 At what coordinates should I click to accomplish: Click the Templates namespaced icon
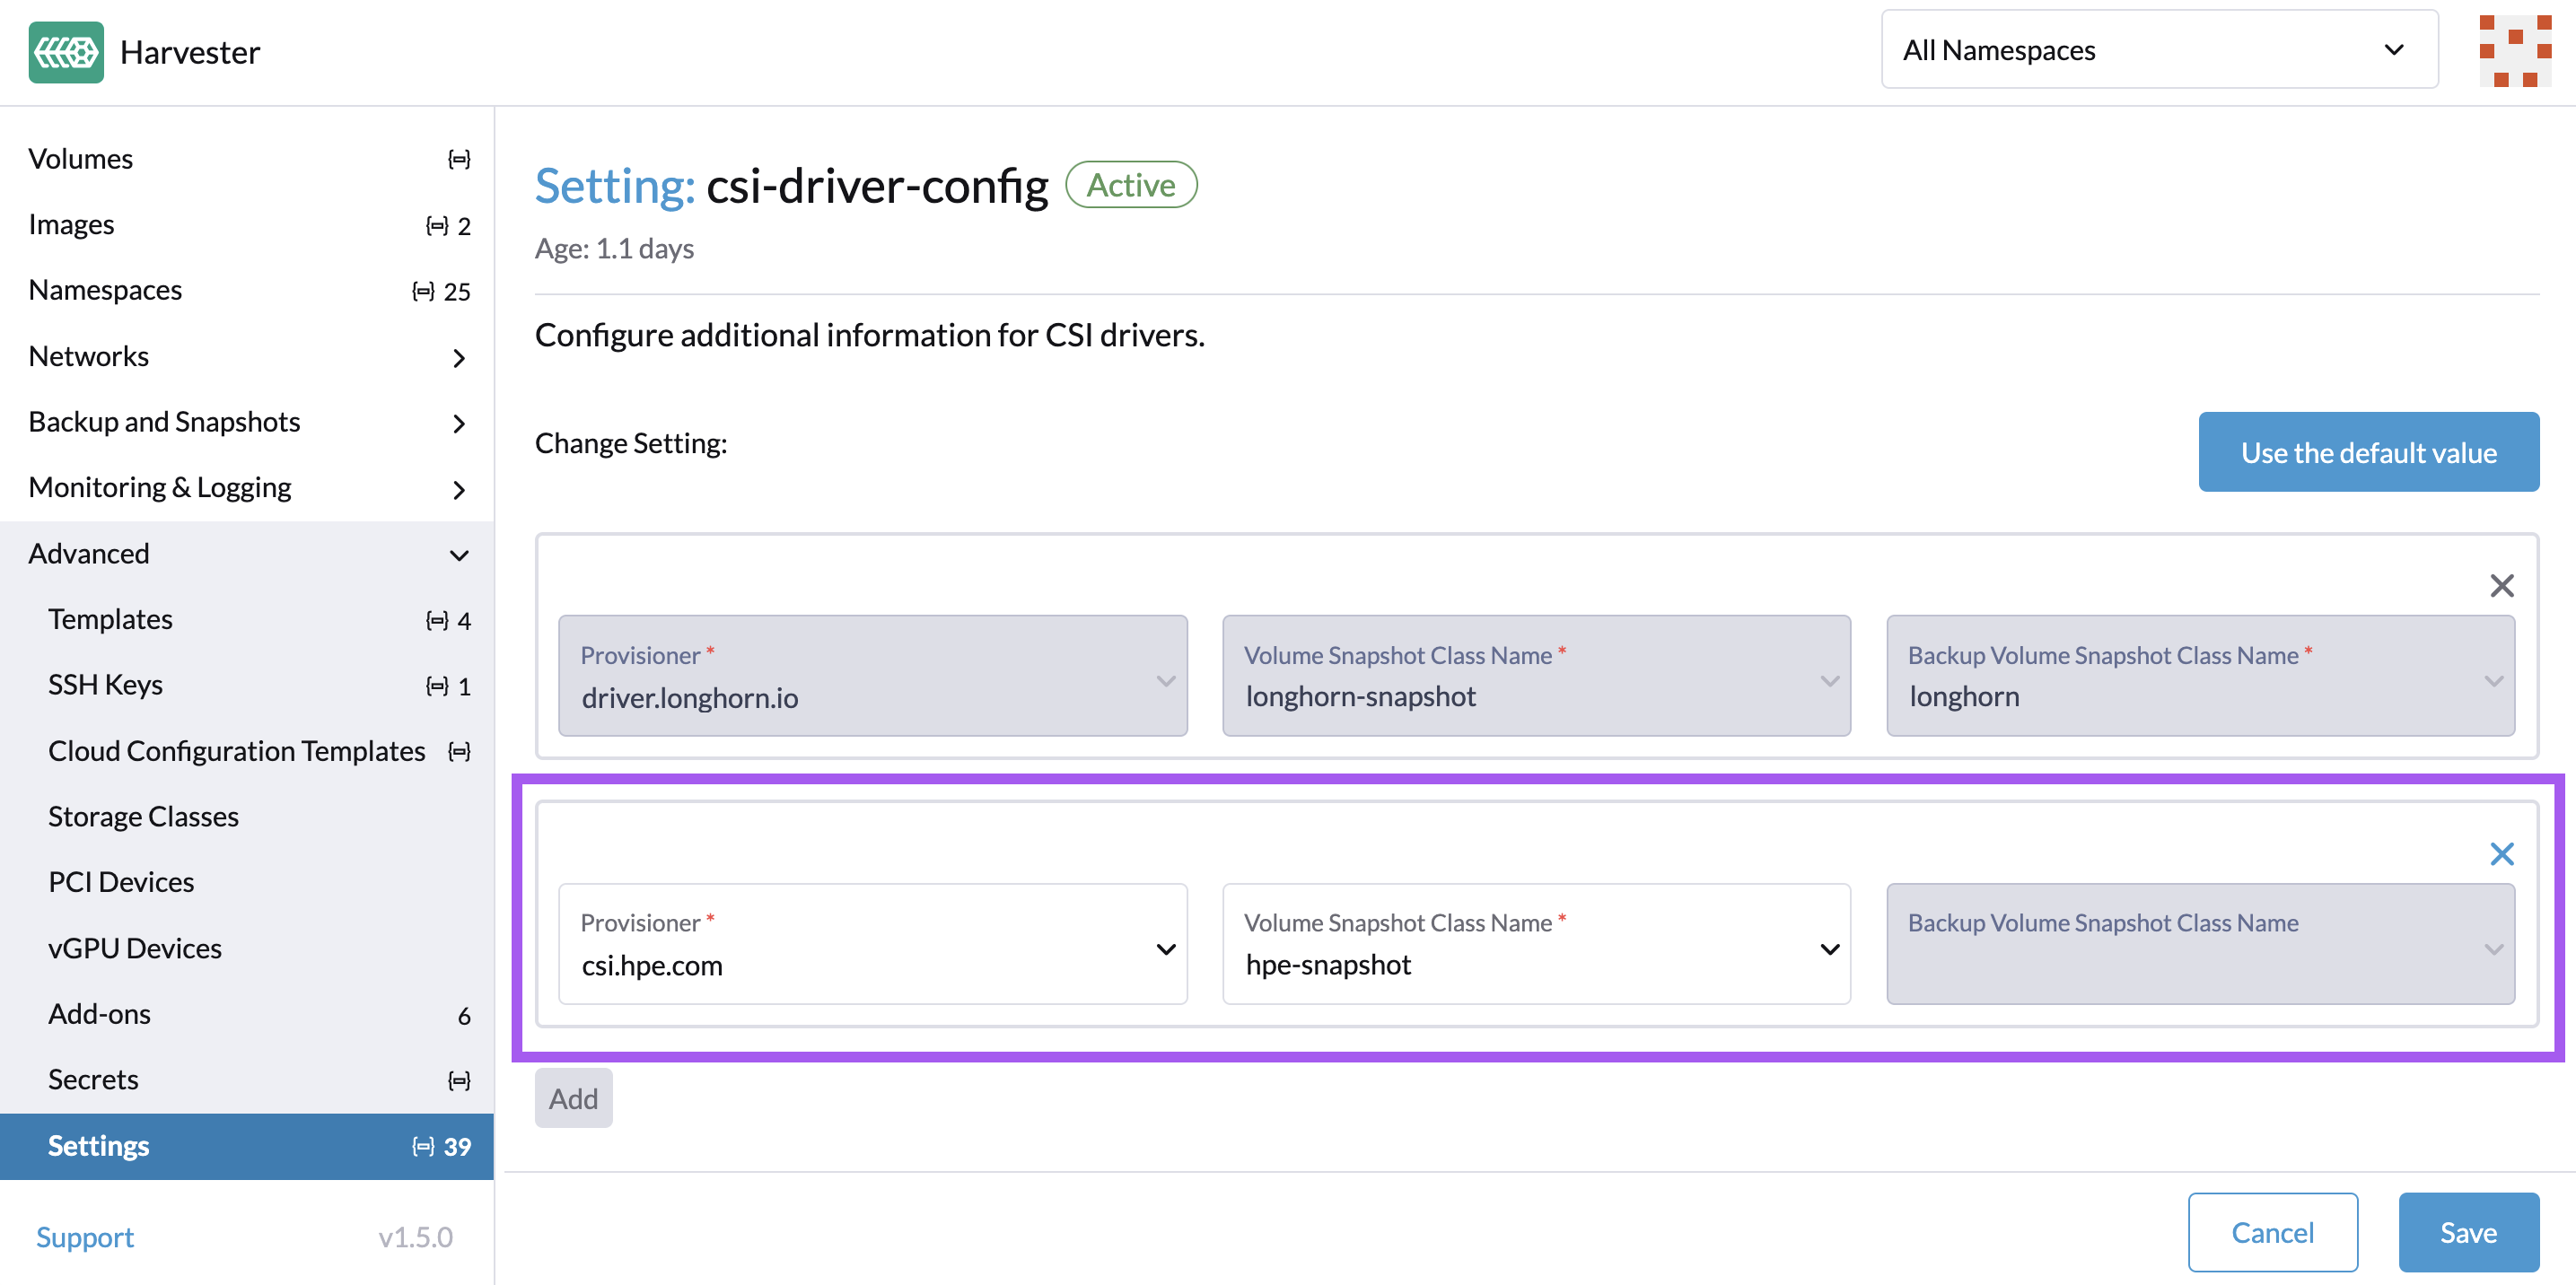[x=437, y=620]
